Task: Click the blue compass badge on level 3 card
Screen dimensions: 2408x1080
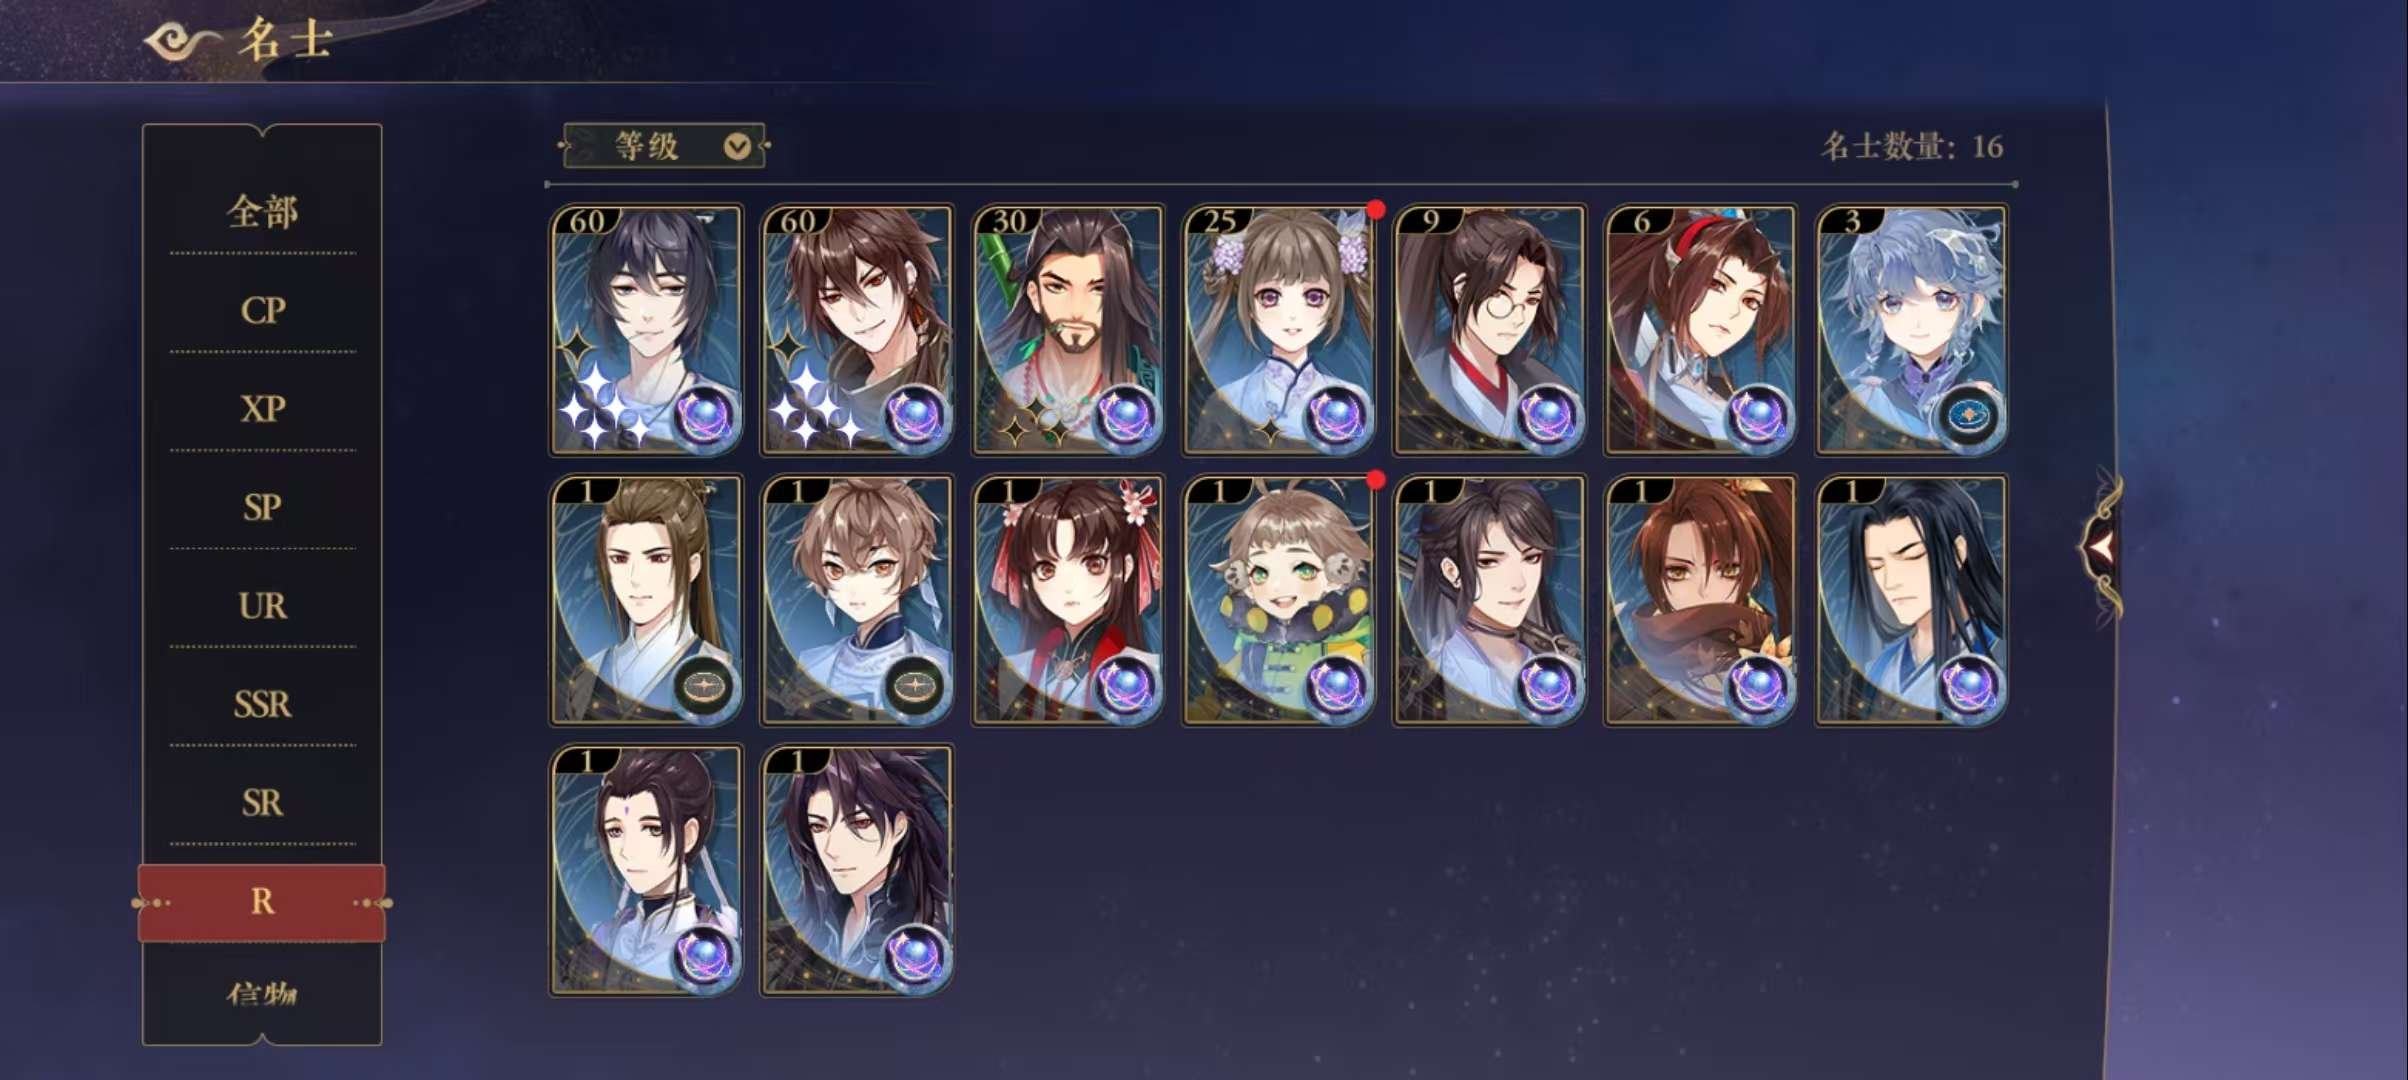Action: point(1969,415)
